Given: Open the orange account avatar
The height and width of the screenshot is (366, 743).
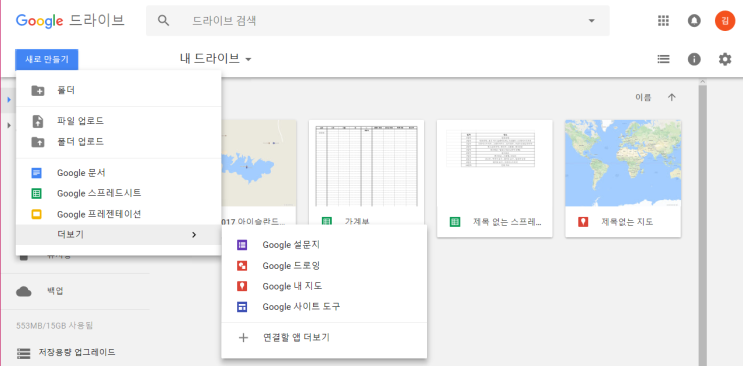Looking at the screenshot, I should pyautogui.click(x=725, y=20).
